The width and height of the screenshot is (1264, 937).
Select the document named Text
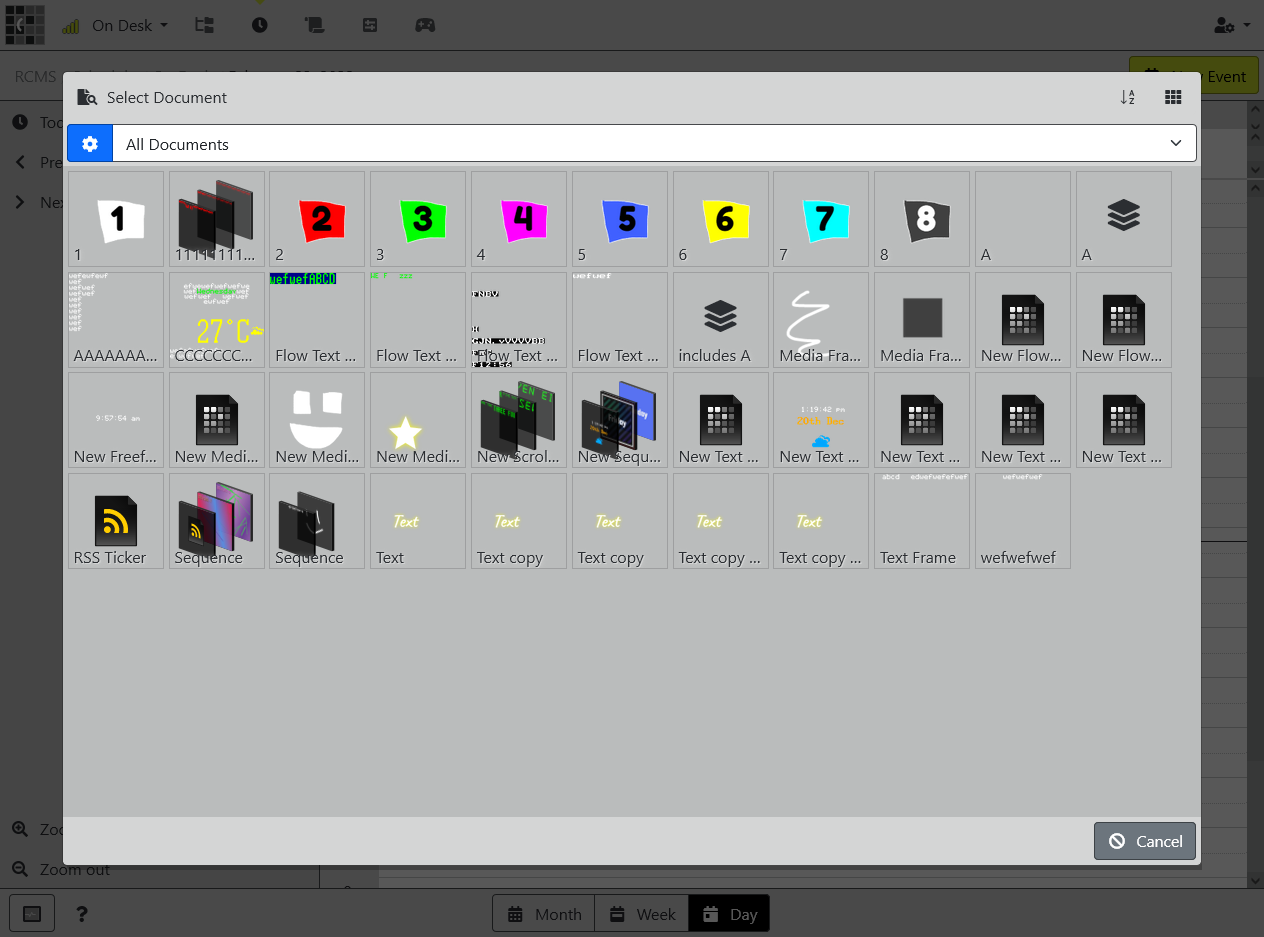click(x=418, y=521)
